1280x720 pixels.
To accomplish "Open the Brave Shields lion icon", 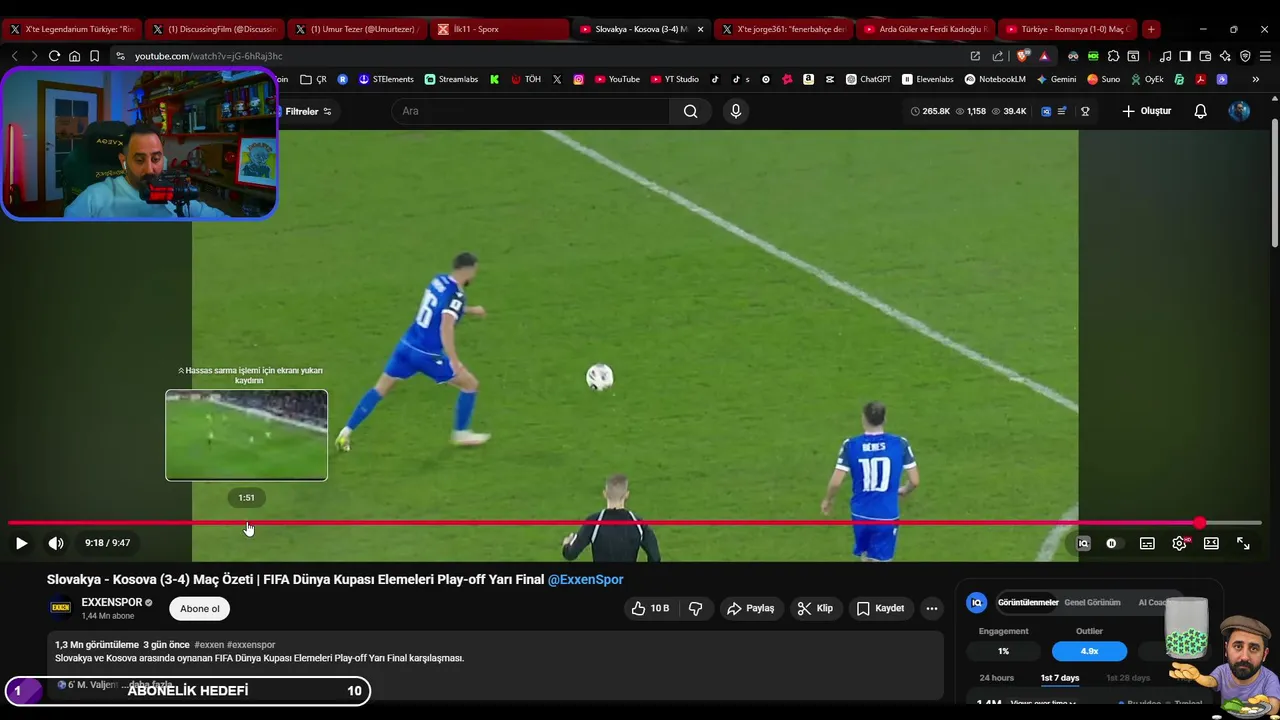I will pyautogui.click(x=1022, y=56).
